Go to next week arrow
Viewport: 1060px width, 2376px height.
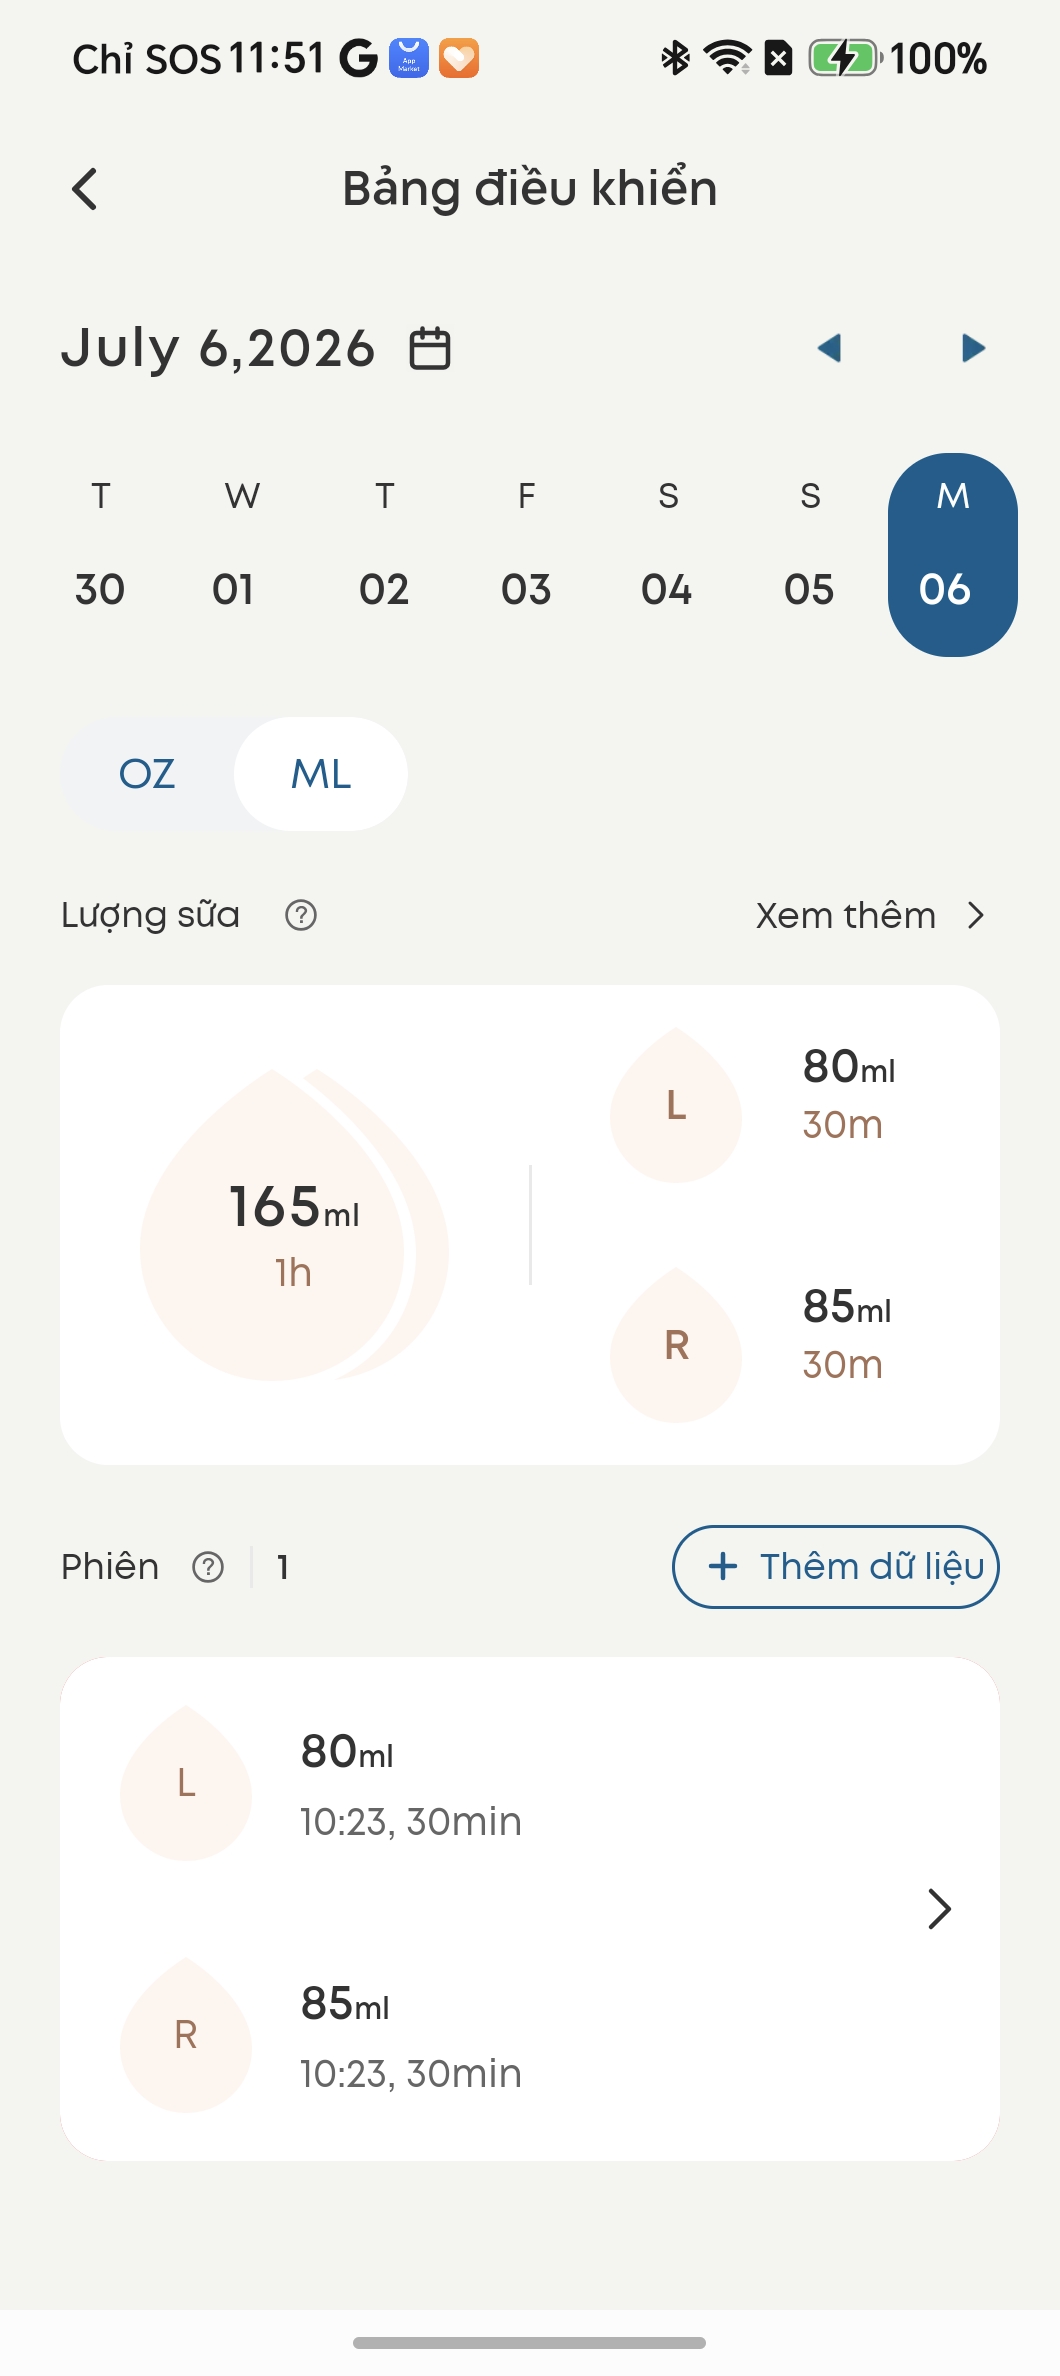tap(973, 348)
